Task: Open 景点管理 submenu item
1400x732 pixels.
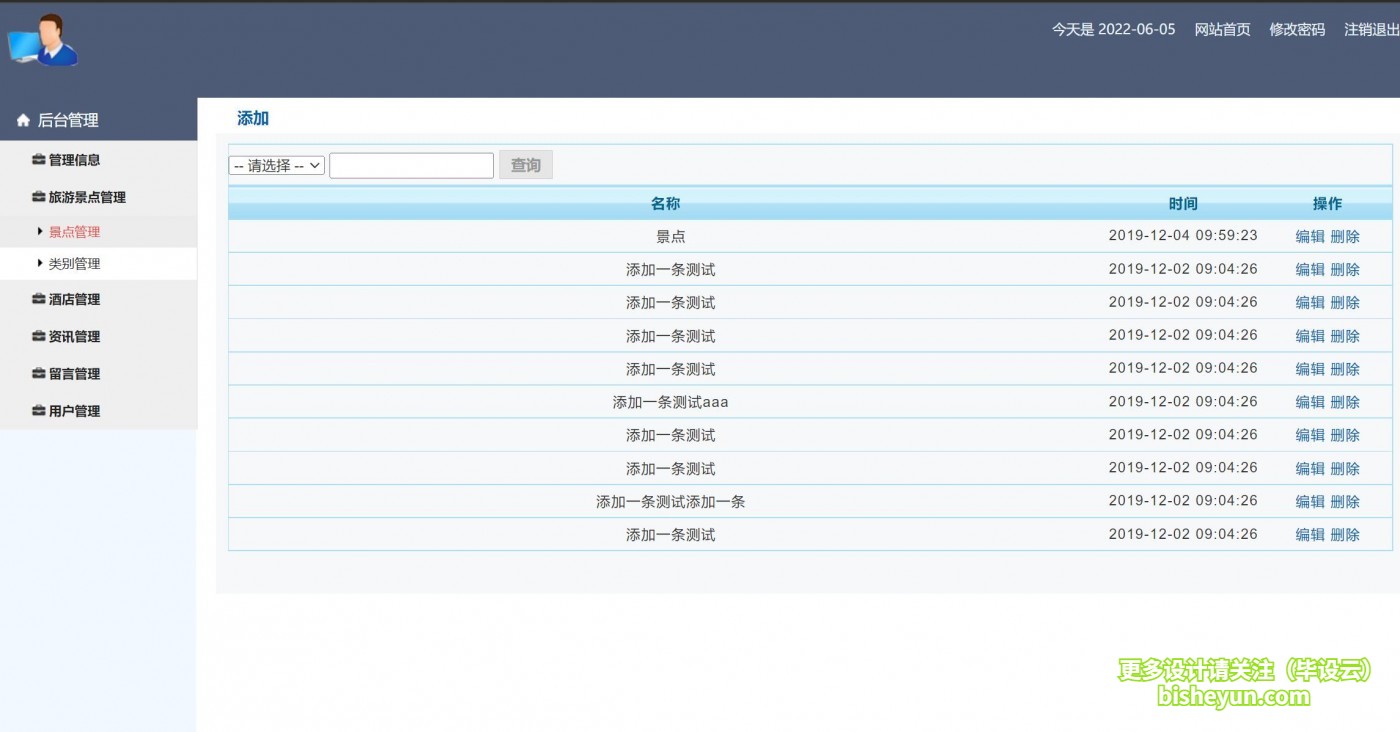Action: pyautogui.click(x=75, y=232)
